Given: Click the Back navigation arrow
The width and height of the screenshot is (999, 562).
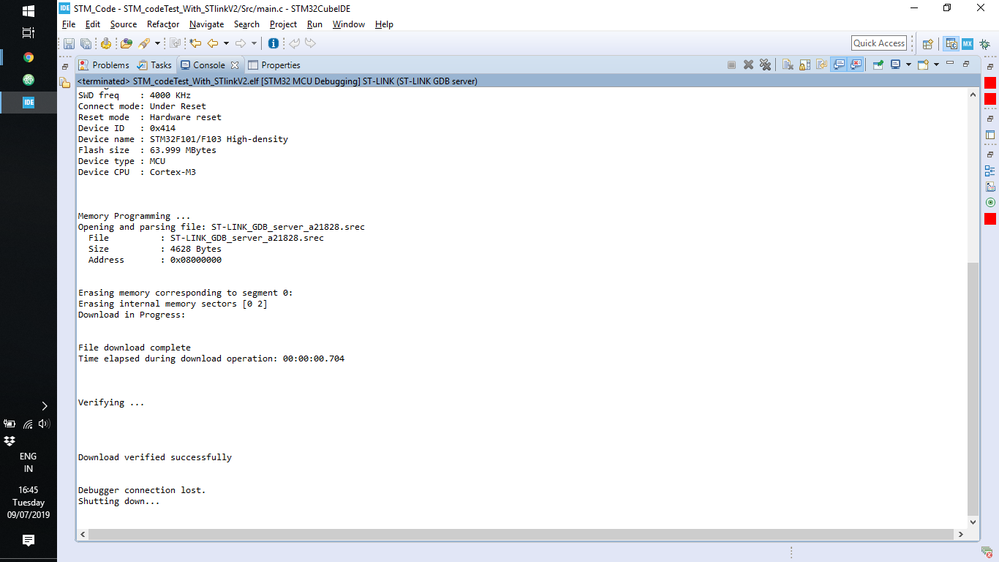Looking at the screenshot, I should [x=213, y=43].
